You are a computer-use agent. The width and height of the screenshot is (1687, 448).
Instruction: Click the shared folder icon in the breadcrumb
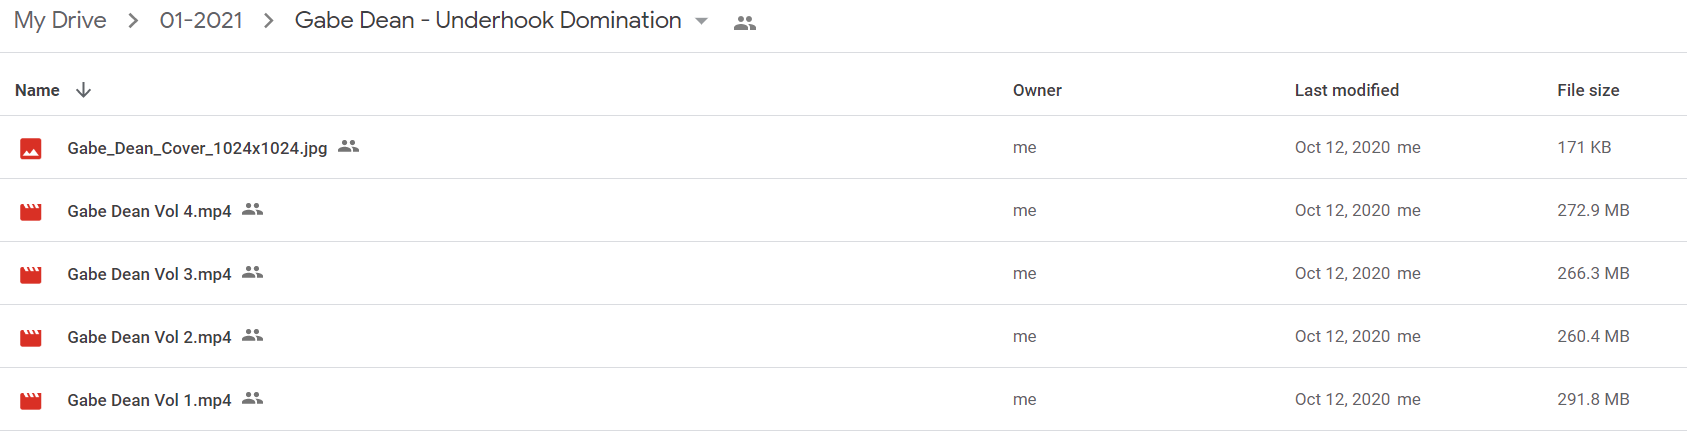[x=744, y=23]
